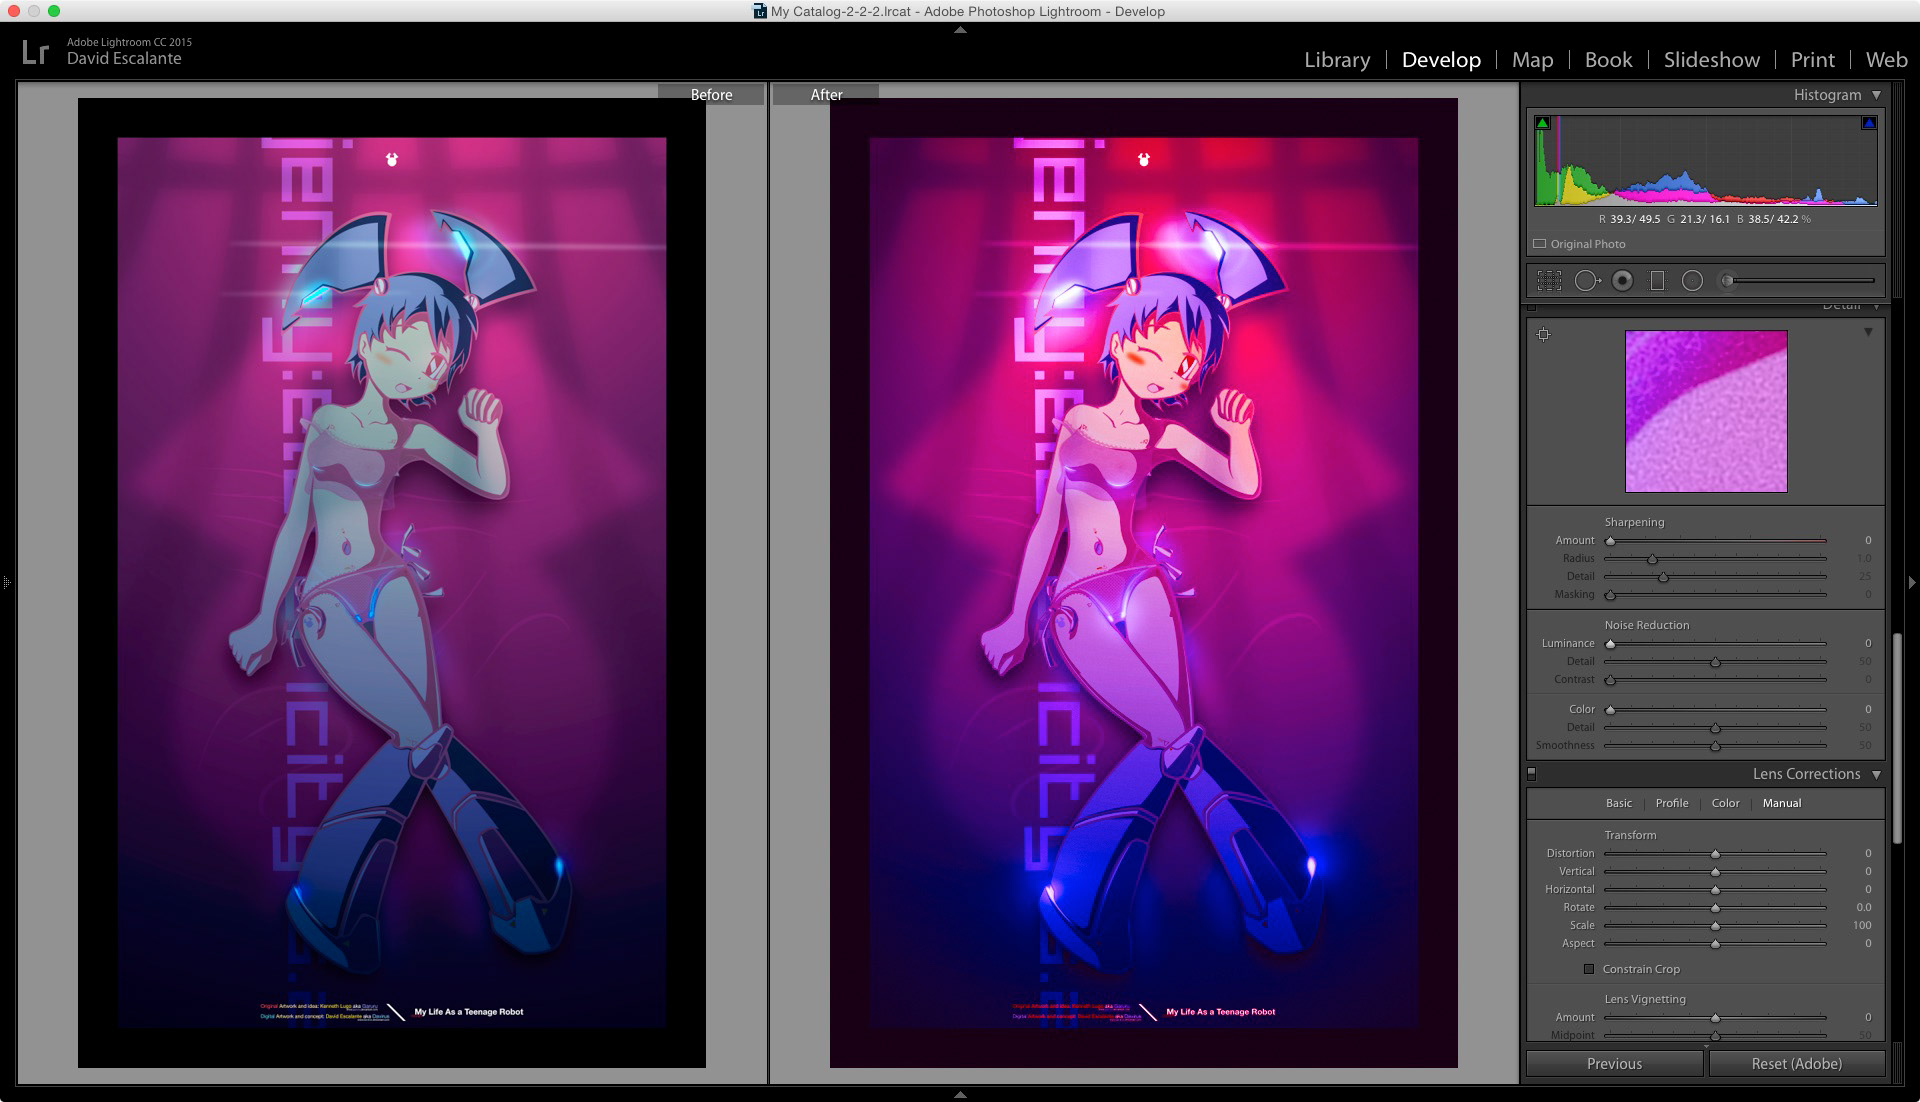Click the Previous button

pyautogui.click(x=1614, y=1064)
